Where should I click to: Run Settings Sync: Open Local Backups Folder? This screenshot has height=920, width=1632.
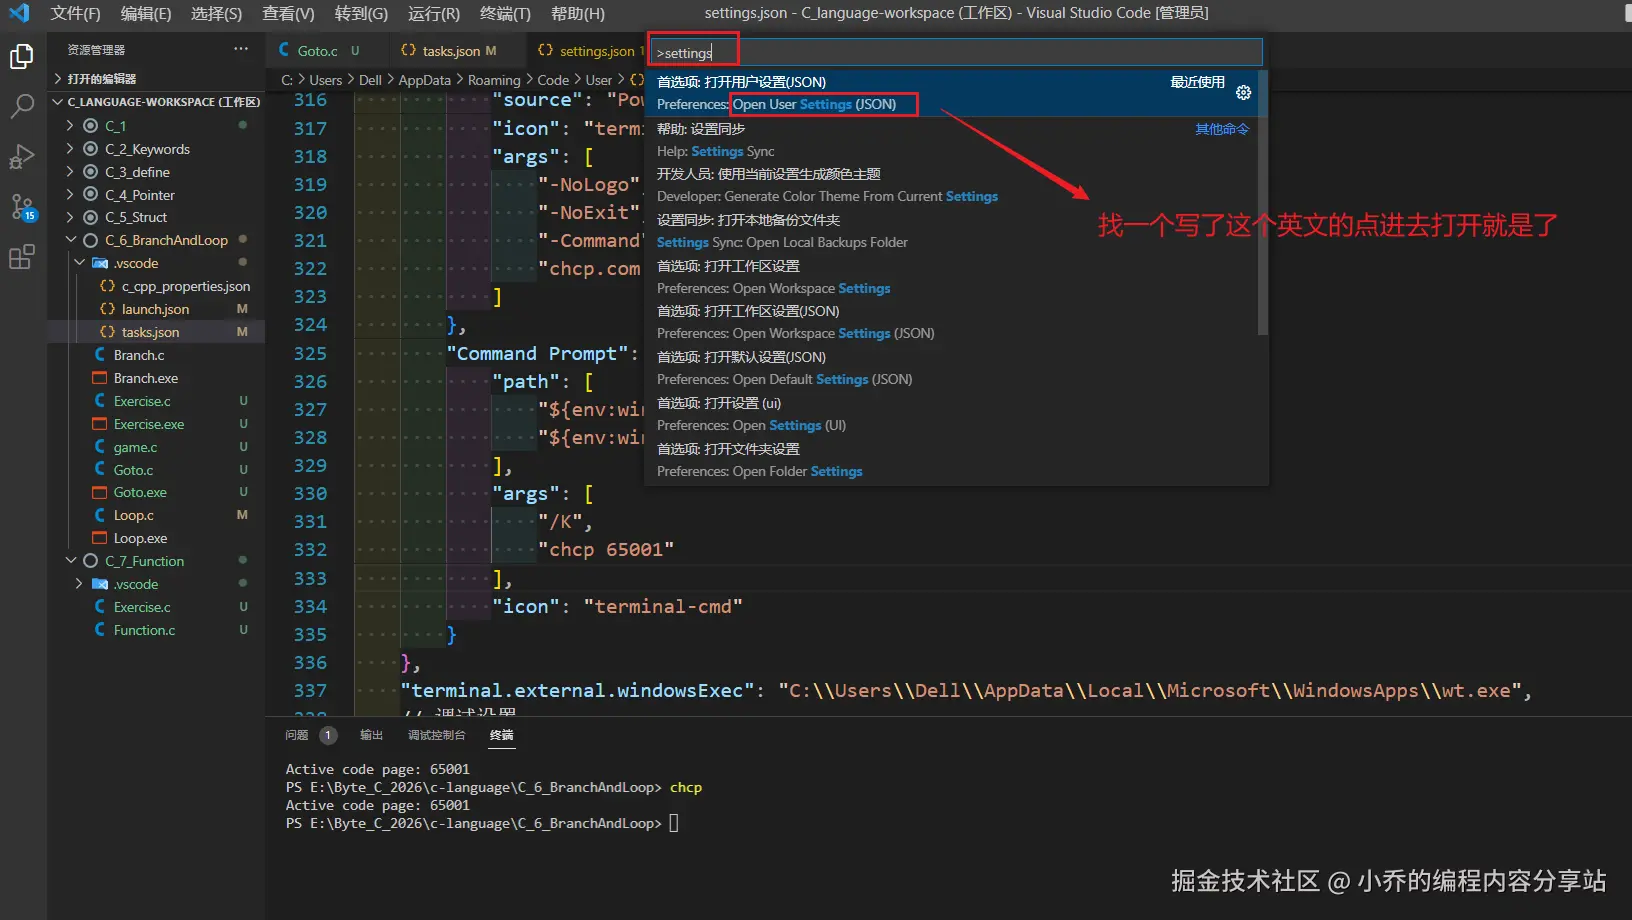coord(951,231)
